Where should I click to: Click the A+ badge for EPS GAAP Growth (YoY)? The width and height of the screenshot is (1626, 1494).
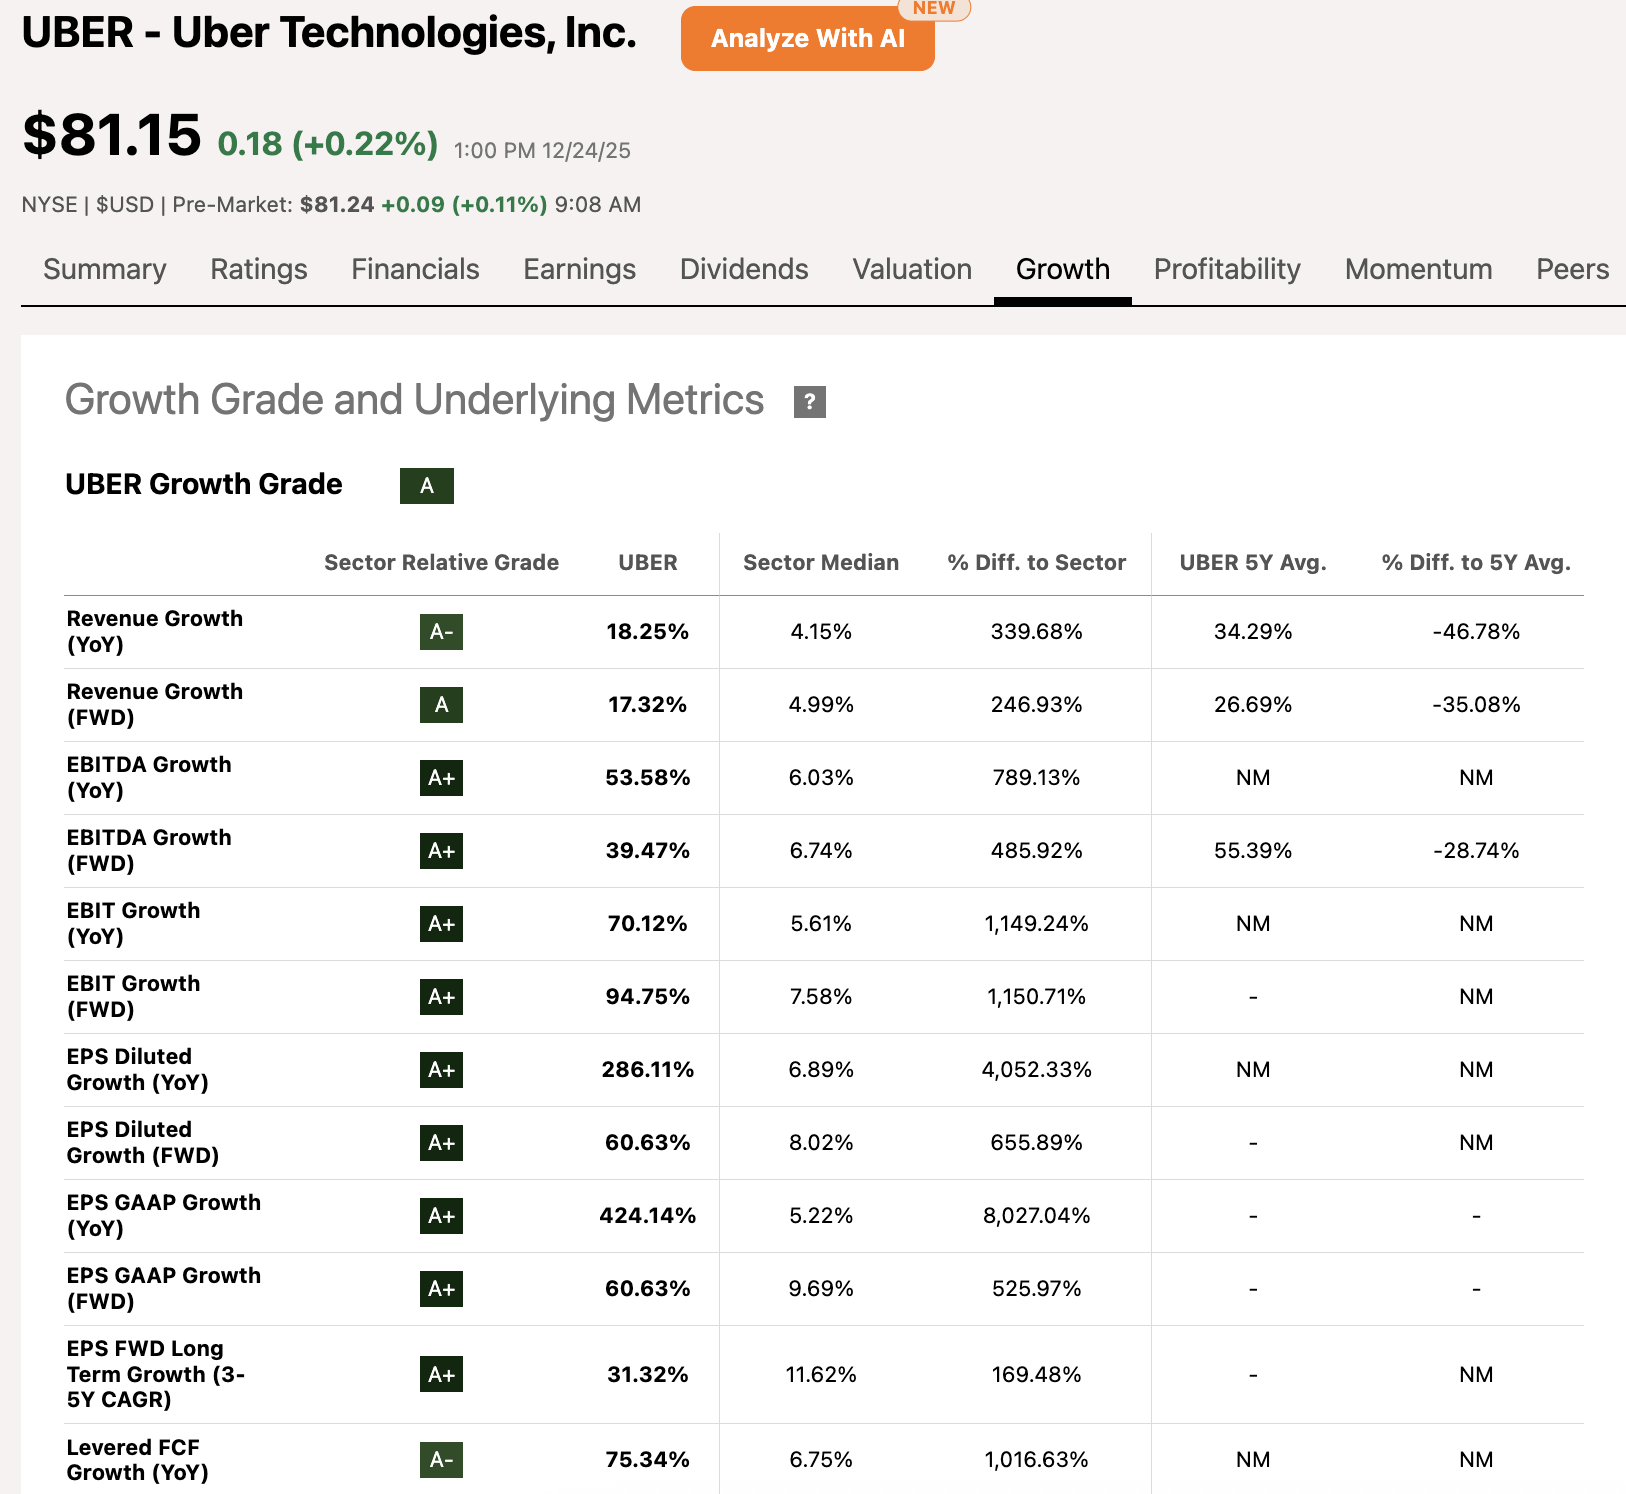tap(441, 1216)
